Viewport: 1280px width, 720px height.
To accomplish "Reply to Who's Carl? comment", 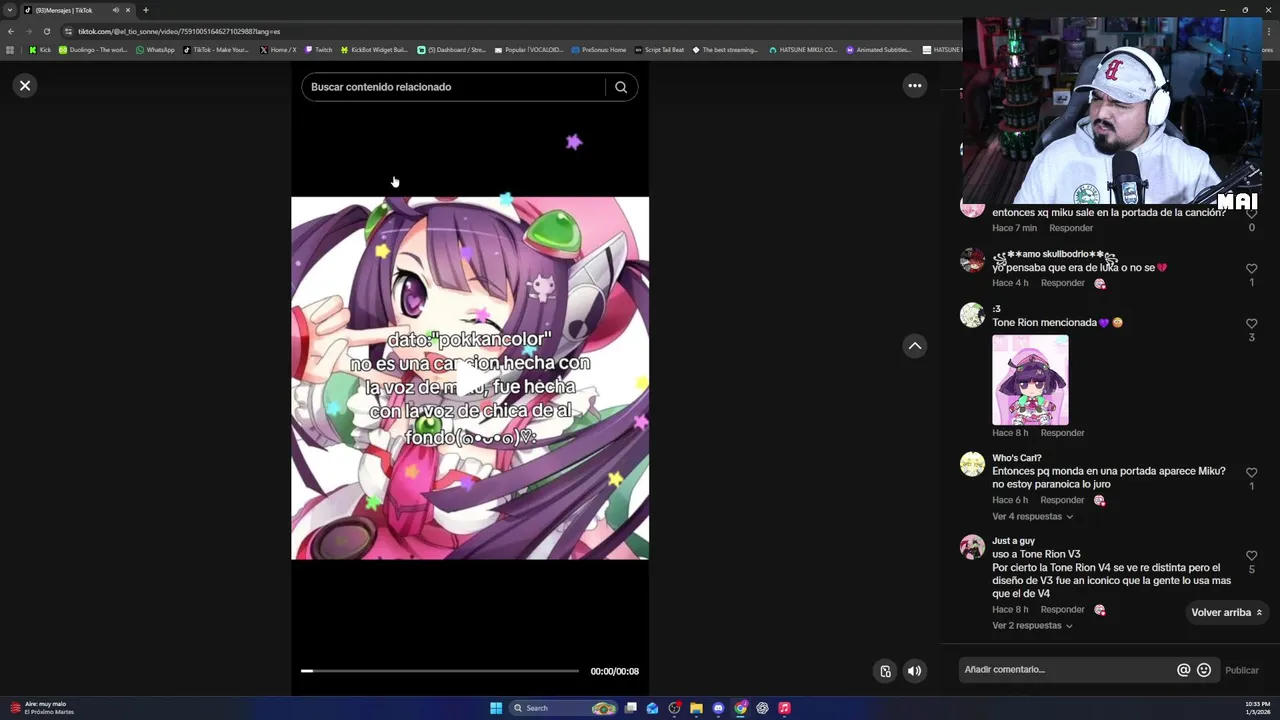I will click(1062, 500).
